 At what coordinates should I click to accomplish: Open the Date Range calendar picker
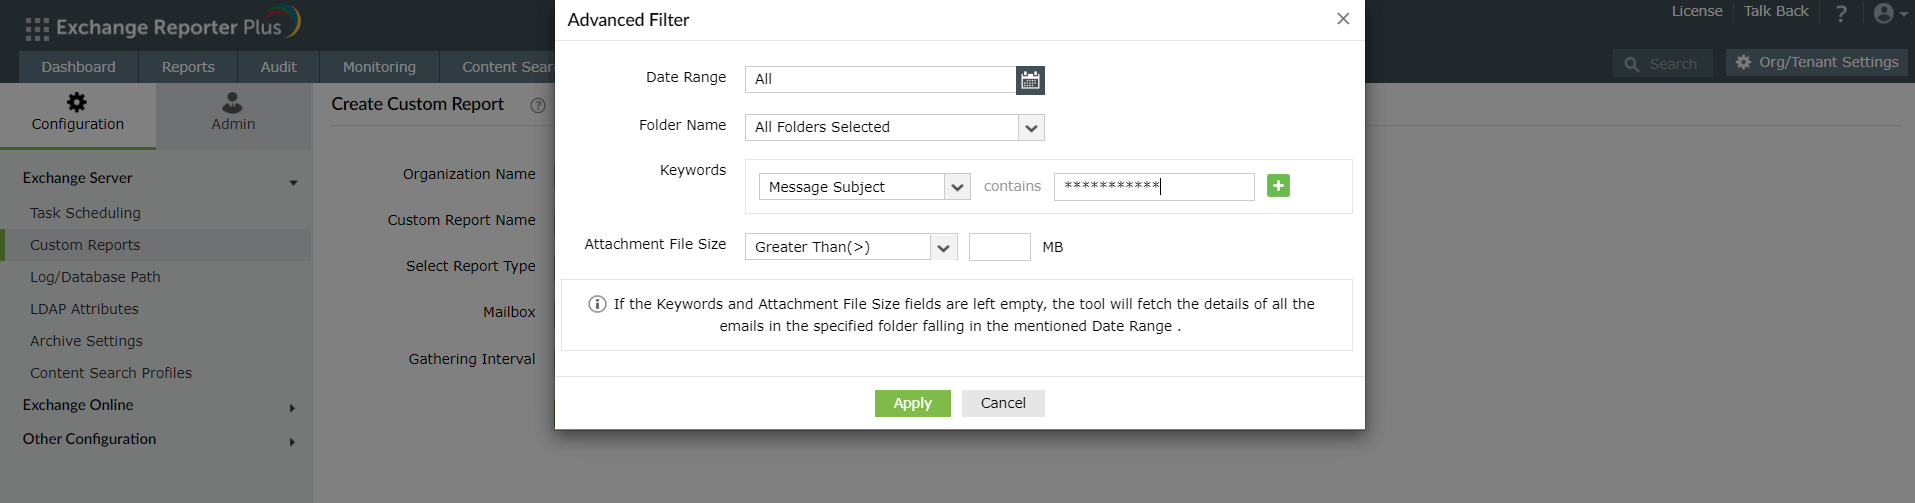[1030, 80]
